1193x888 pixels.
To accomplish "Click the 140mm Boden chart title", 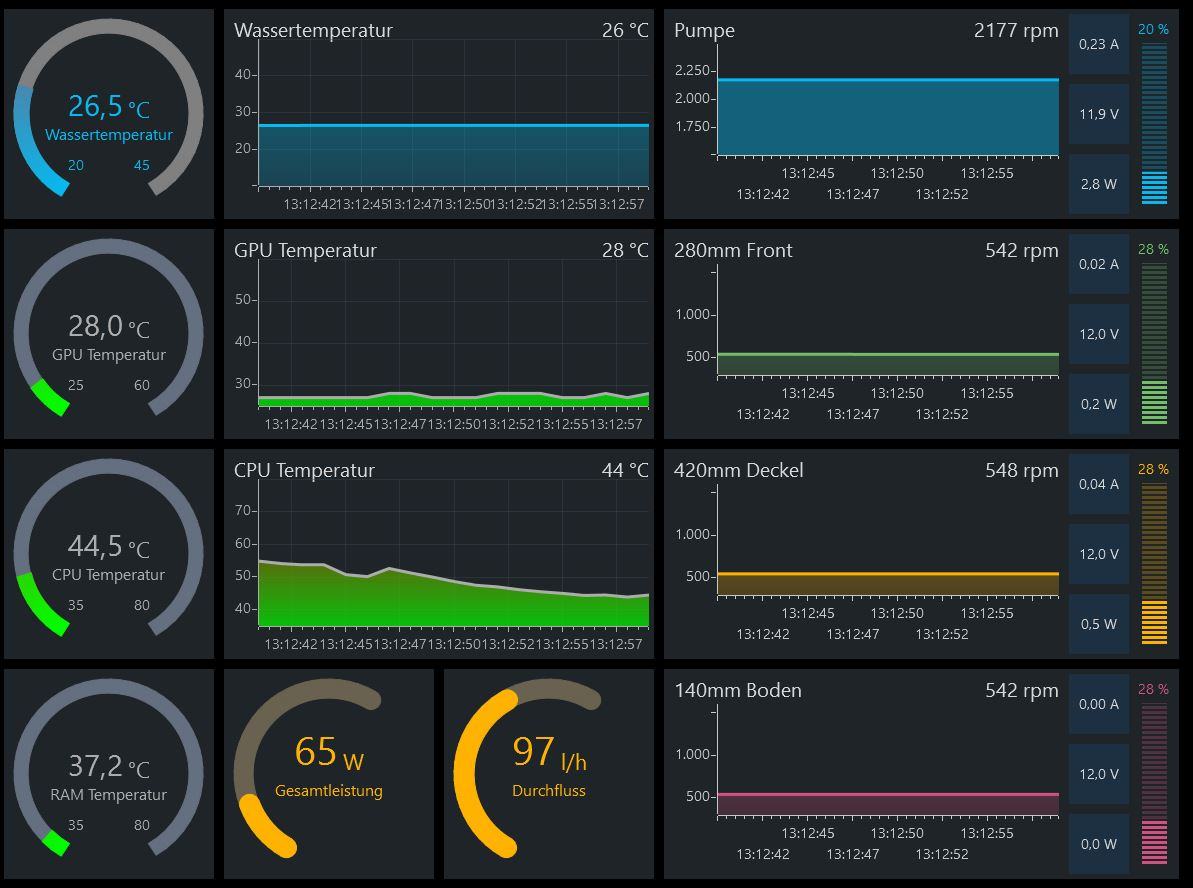I will (737, 690).
